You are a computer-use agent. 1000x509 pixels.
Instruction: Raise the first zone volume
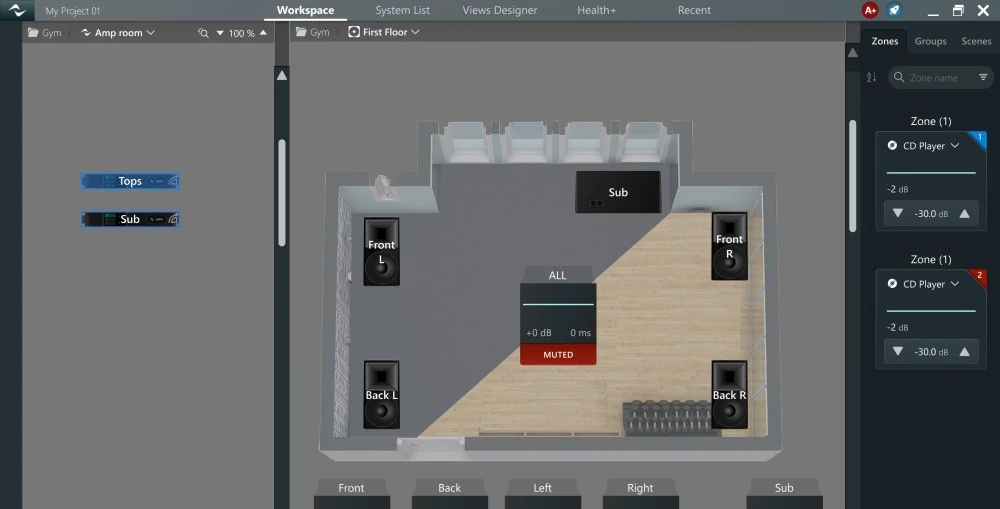(964, 213)
